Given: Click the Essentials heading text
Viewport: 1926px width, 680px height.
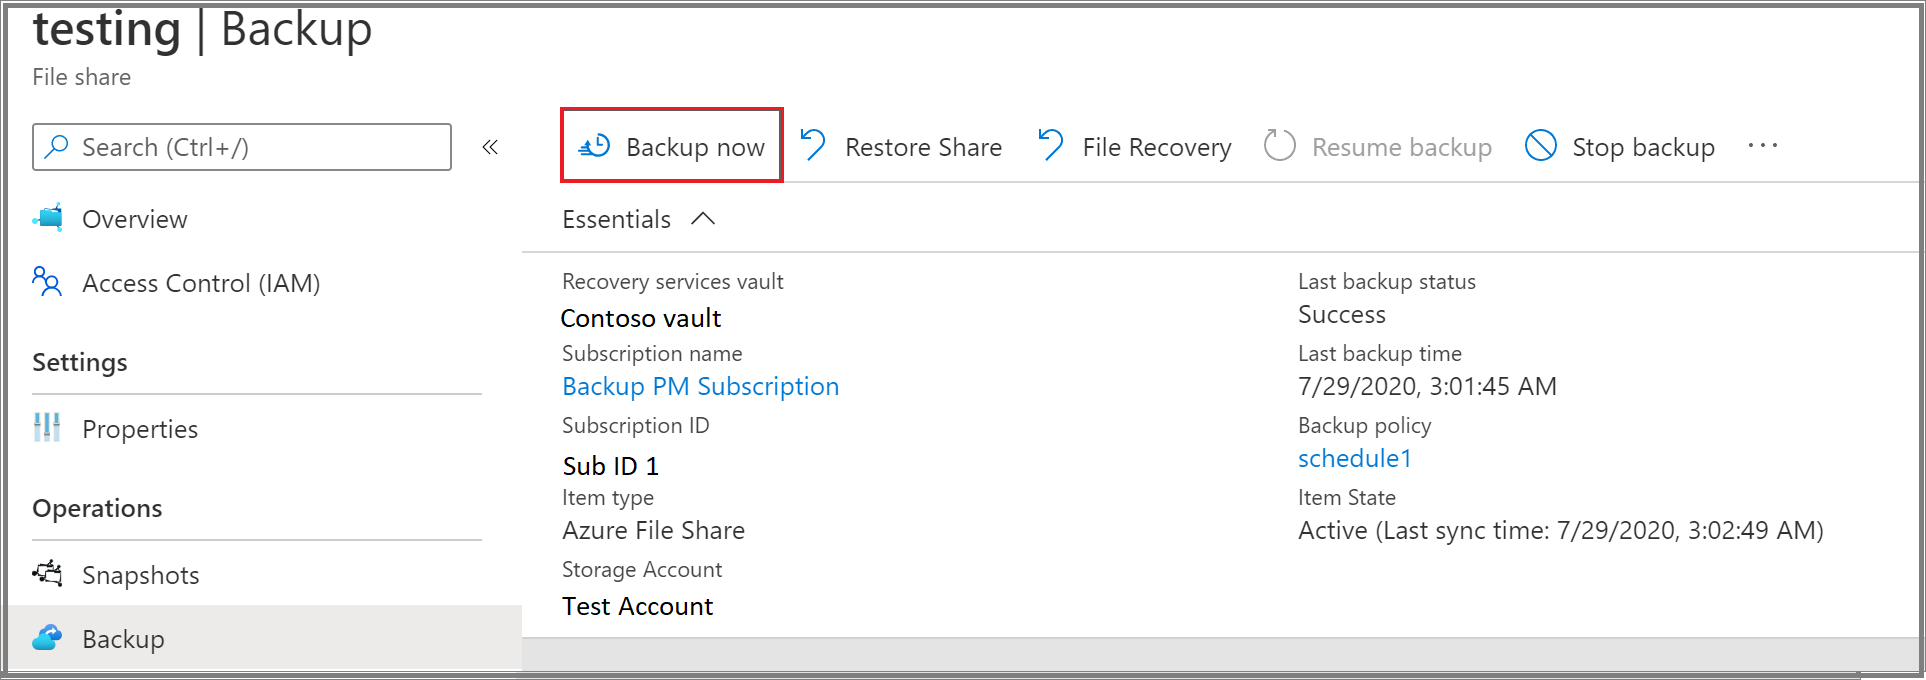Looking at the screenshot, I should (616, 219).
